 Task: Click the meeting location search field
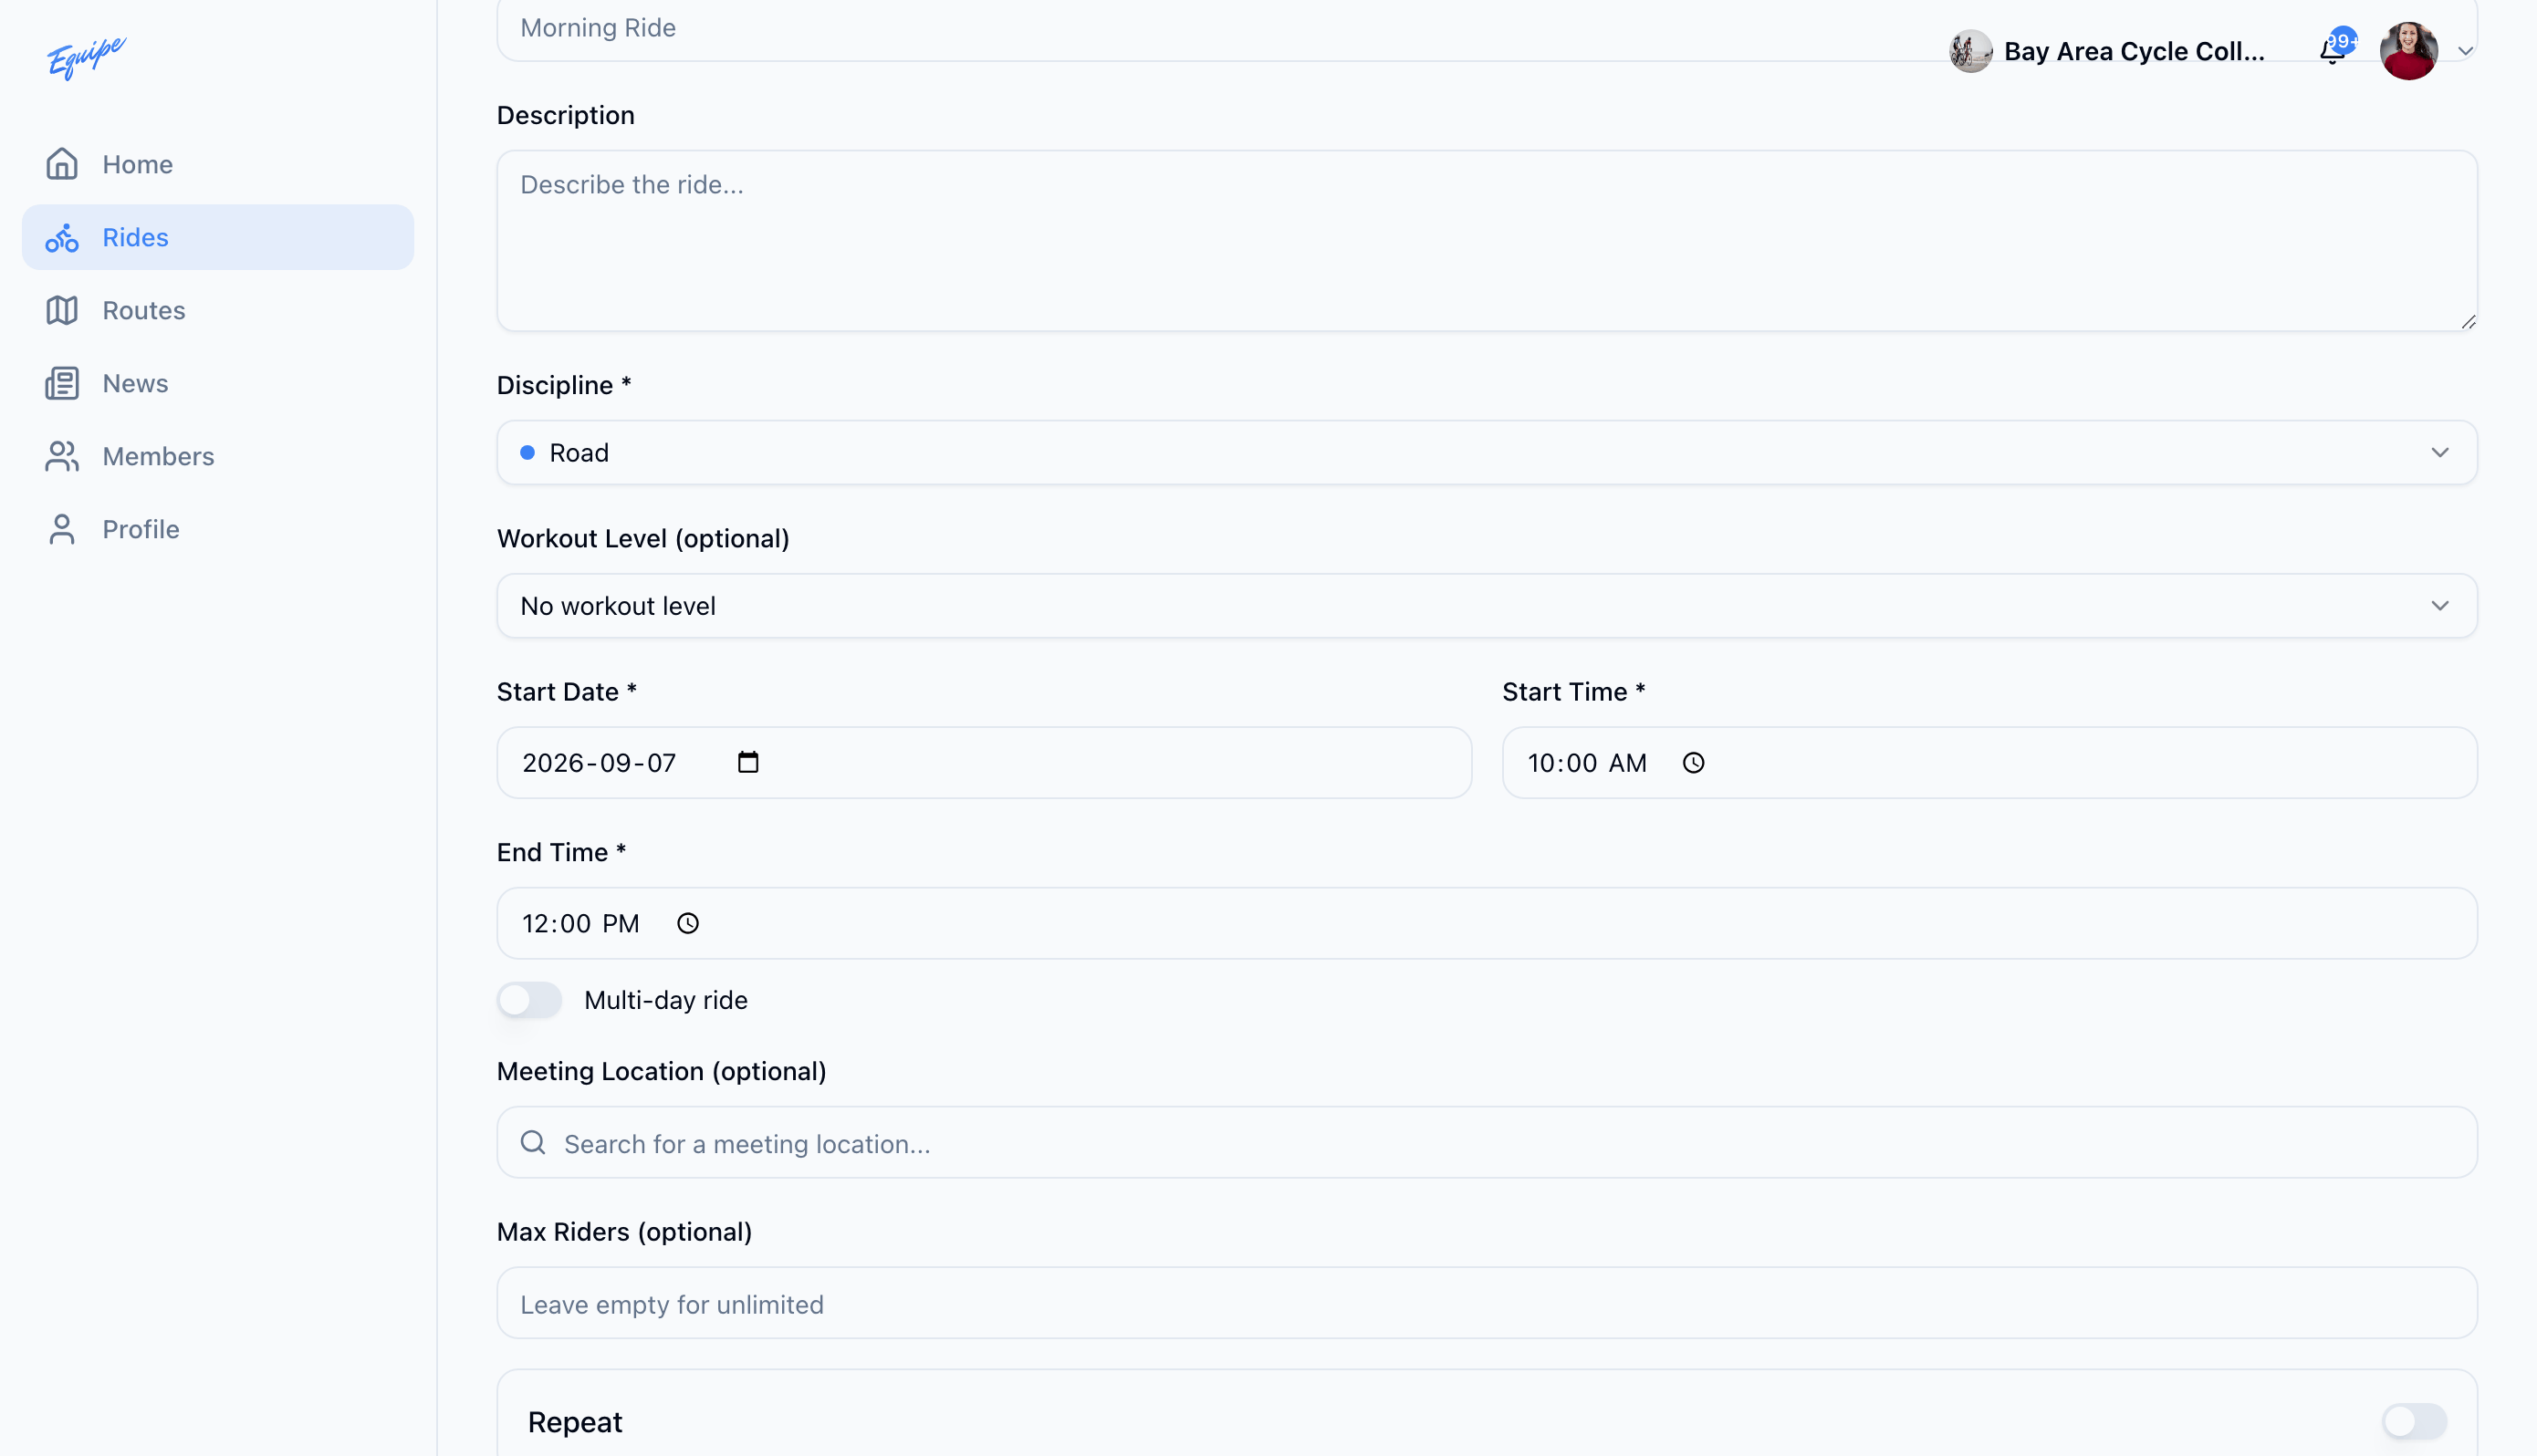click(1486, 1143)
